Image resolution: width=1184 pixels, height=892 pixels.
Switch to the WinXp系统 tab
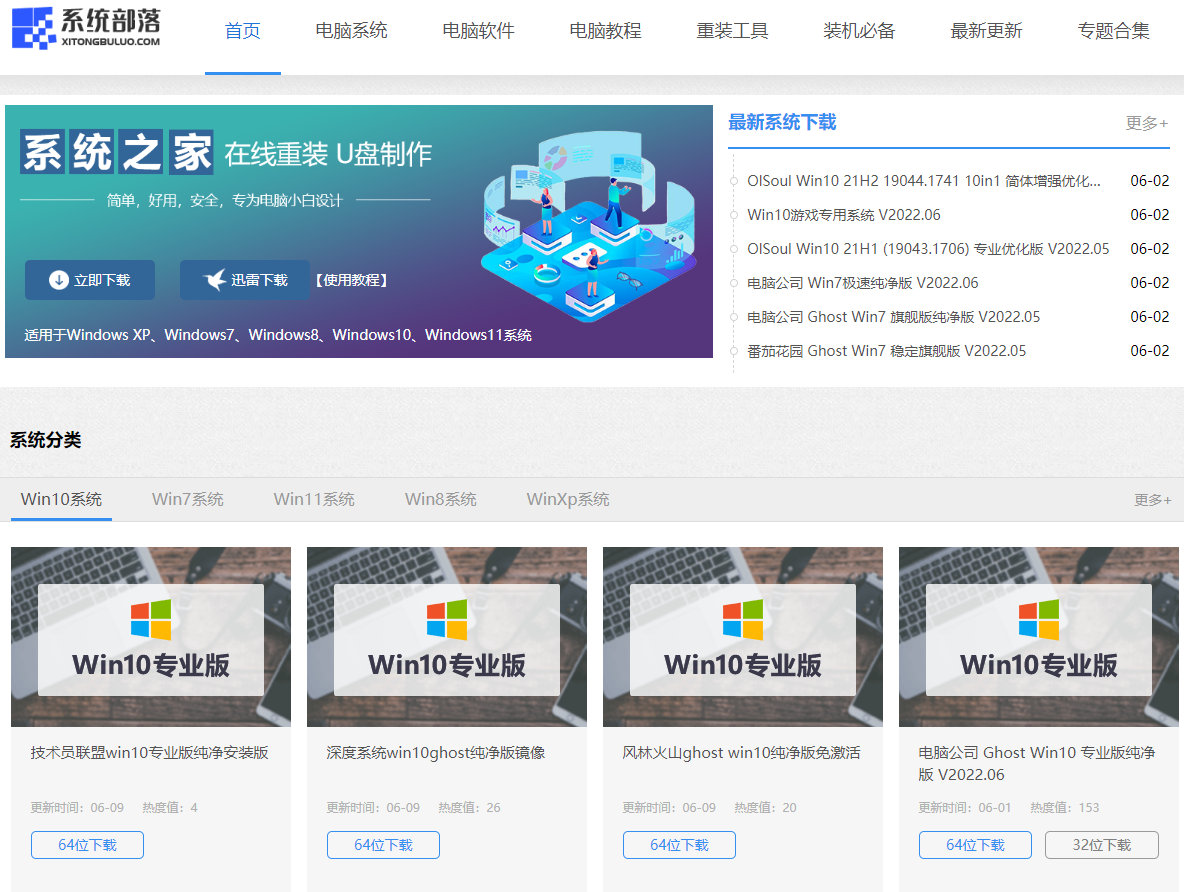(568, 499)
